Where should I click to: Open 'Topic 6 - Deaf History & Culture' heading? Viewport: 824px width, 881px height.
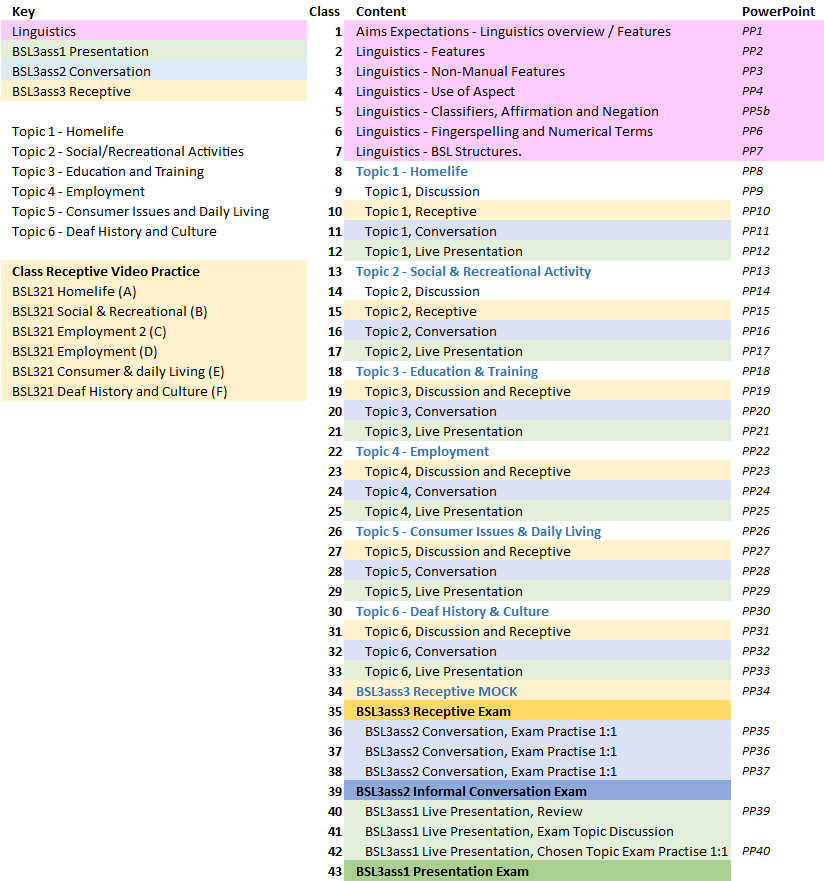(452, 612)
